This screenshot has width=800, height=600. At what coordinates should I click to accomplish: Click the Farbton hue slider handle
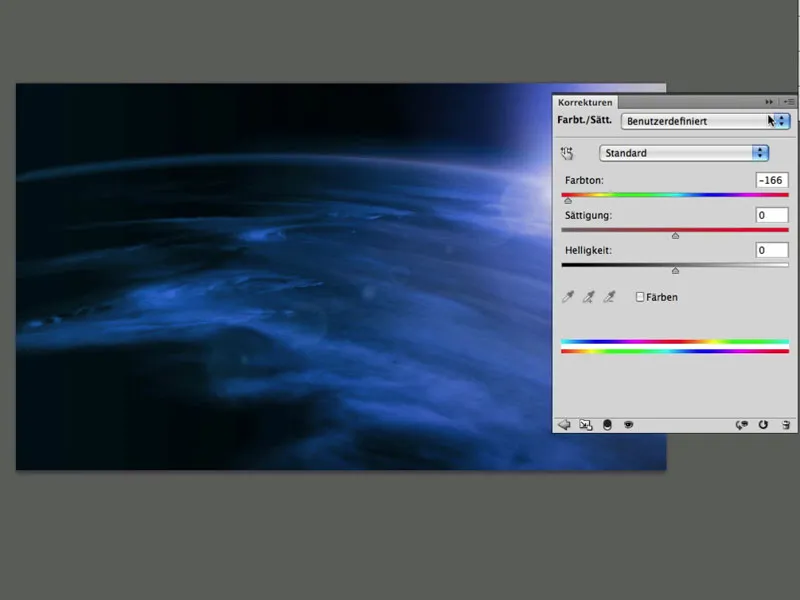tap(568, 201)
